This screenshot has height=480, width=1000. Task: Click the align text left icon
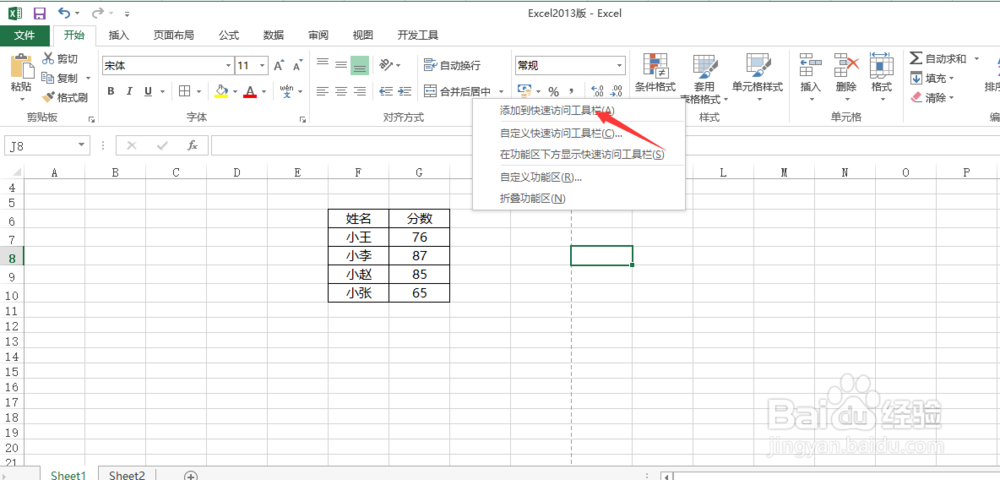(x=323, y=91)
